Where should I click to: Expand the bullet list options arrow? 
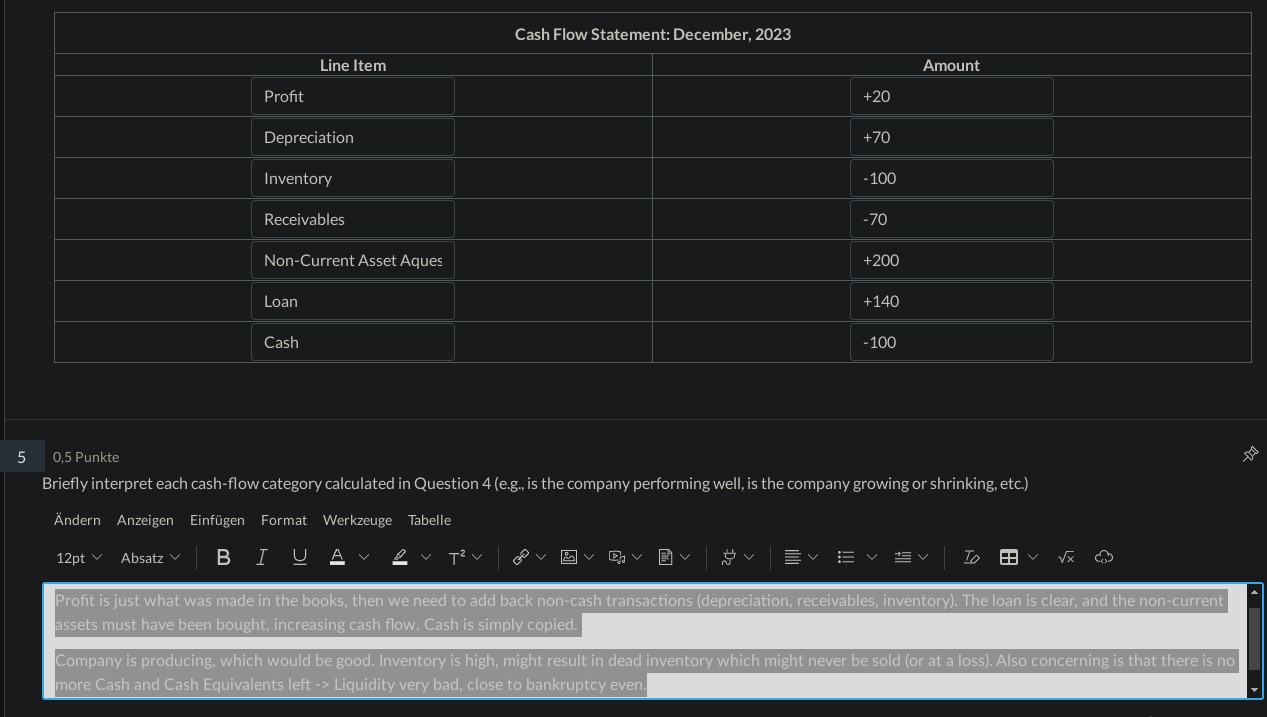point(871,557)
